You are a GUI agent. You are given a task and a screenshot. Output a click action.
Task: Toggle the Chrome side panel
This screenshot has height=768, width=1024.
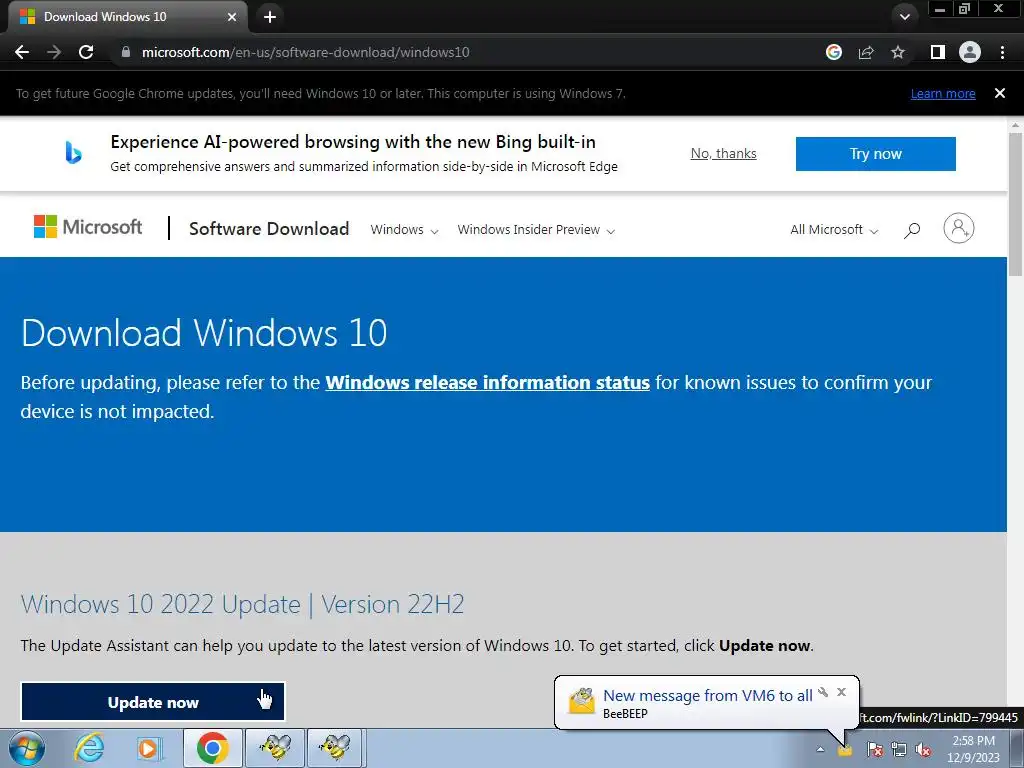coord(938,52)
